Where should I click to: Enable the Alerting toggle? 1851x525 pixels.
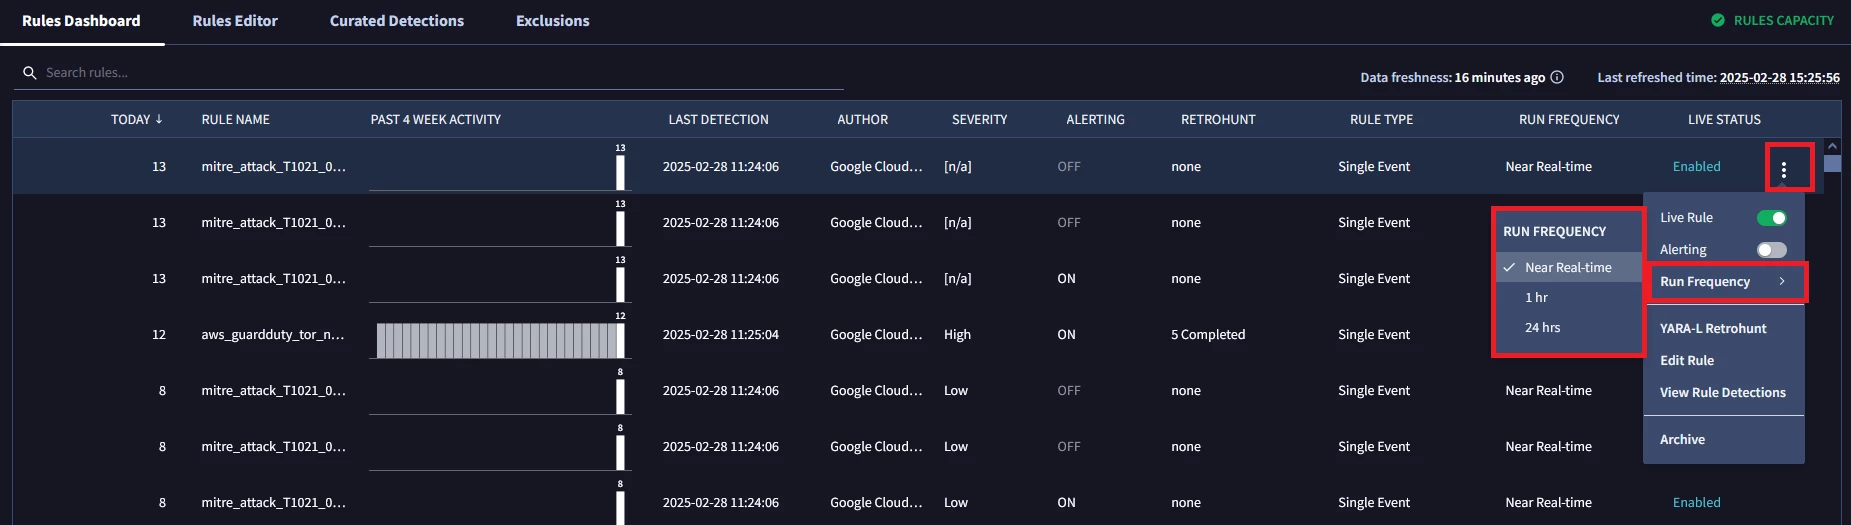[x=1772, y=250]
